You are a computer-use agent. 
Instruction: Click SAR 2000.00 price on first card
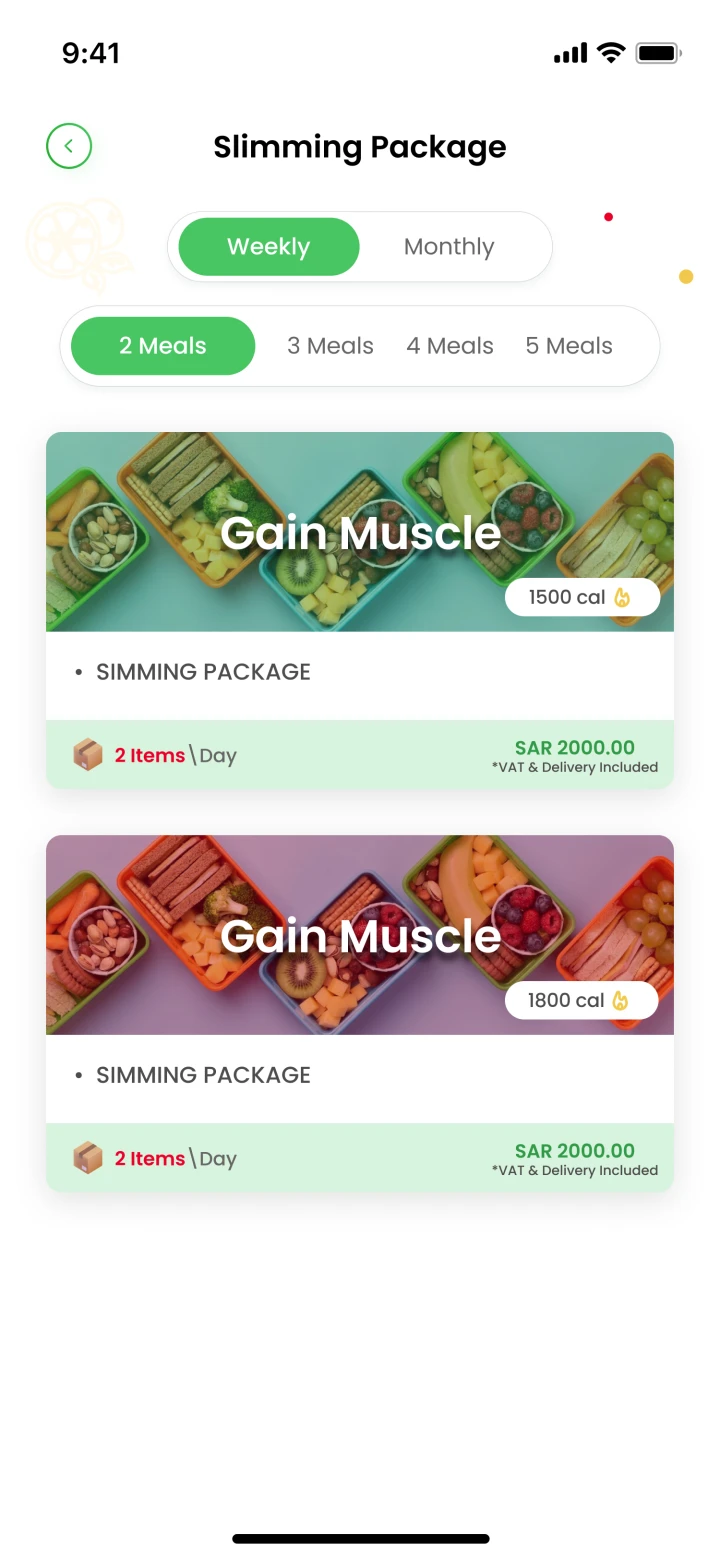(574, 748)
